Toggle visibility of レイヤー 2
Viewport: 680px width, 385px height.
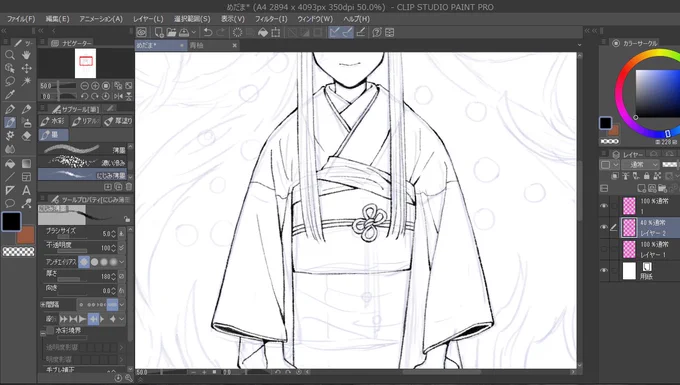click(x=604, y=227)
